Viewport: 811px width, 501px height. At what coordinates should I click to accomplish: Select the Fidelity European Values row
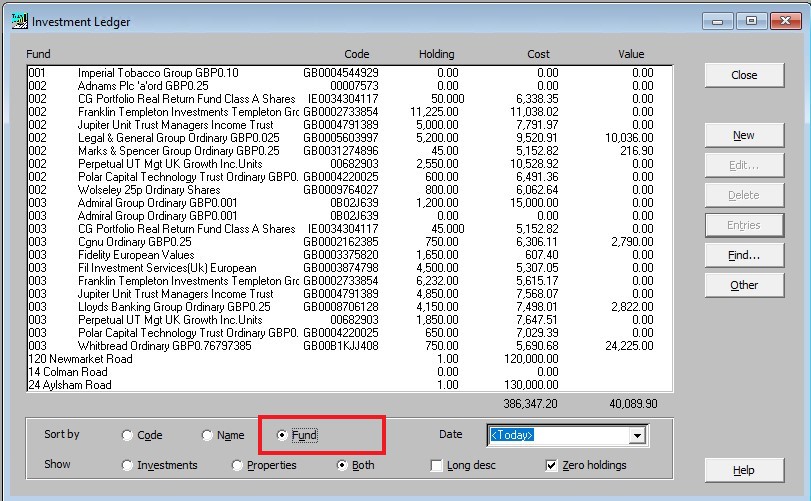pos(350,255)
